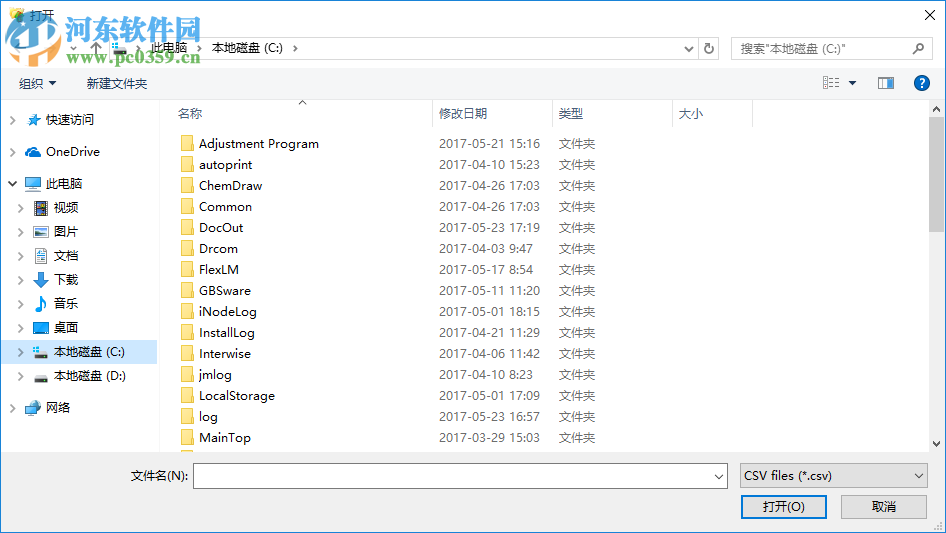Click the 取消 button
946x533 pixels.
point(884,506)
